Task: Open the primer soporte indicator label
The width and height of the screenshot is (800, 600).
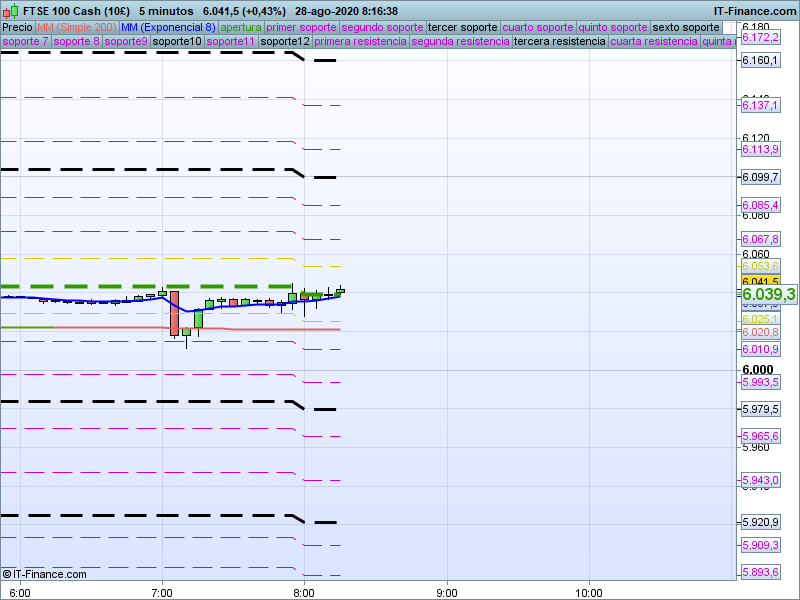Action: point(302,27)
